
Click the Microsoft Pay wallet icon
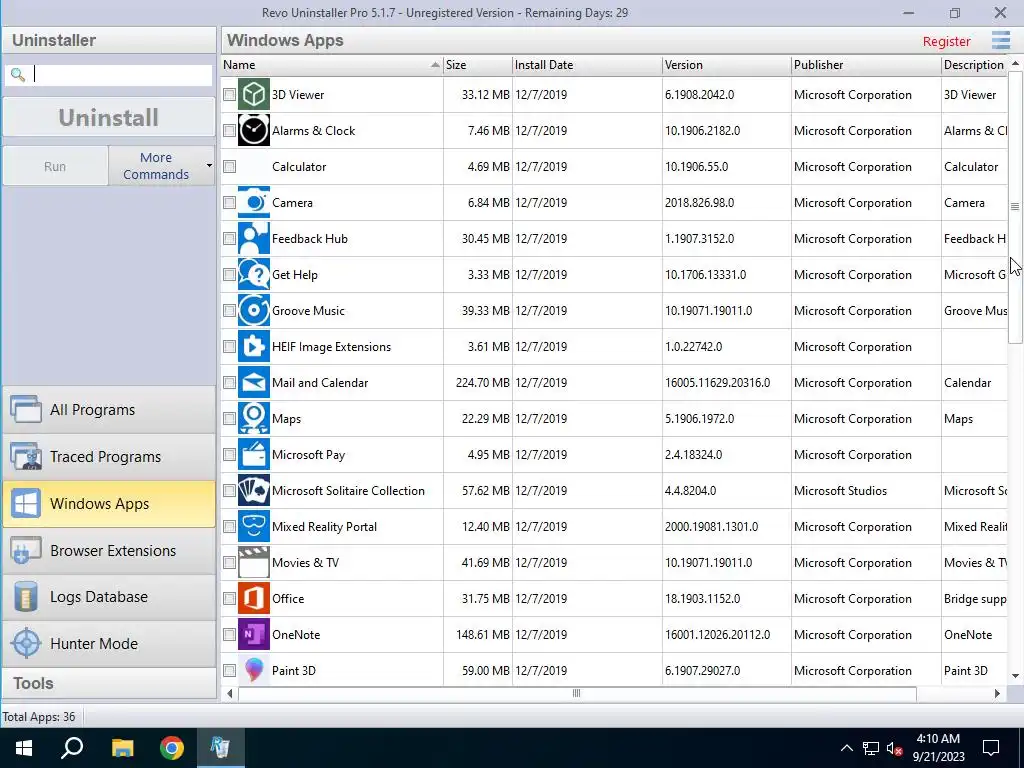click(x=253, y=455)
